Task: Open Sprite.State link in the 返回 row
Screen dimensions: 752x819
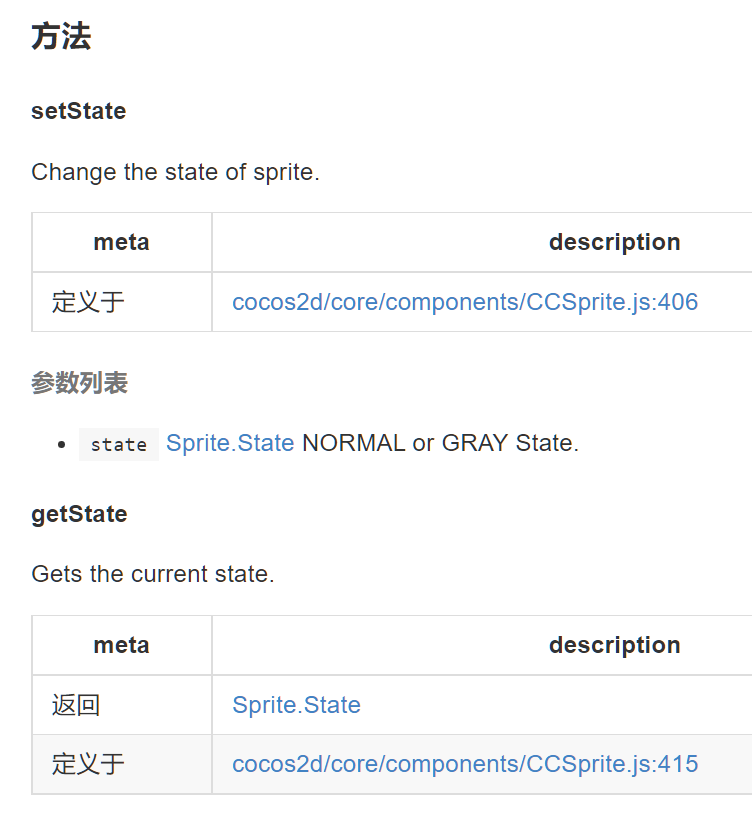Action: click(296, 705)
